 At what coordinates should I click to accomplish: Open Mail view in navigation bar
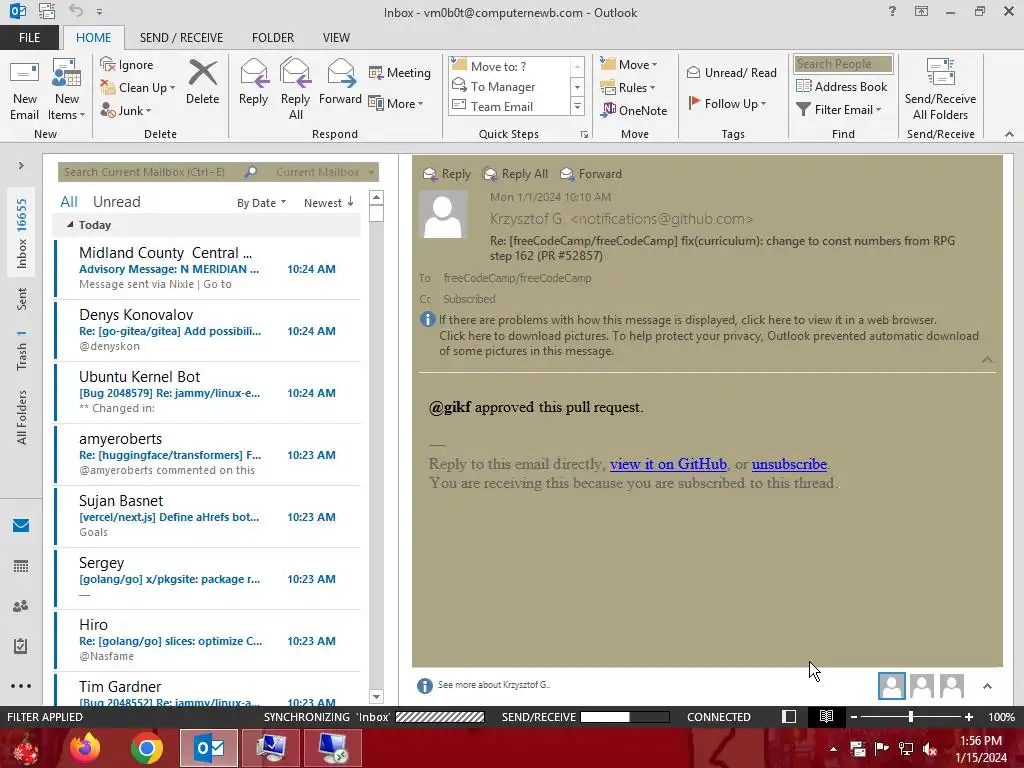pos(21,526)
